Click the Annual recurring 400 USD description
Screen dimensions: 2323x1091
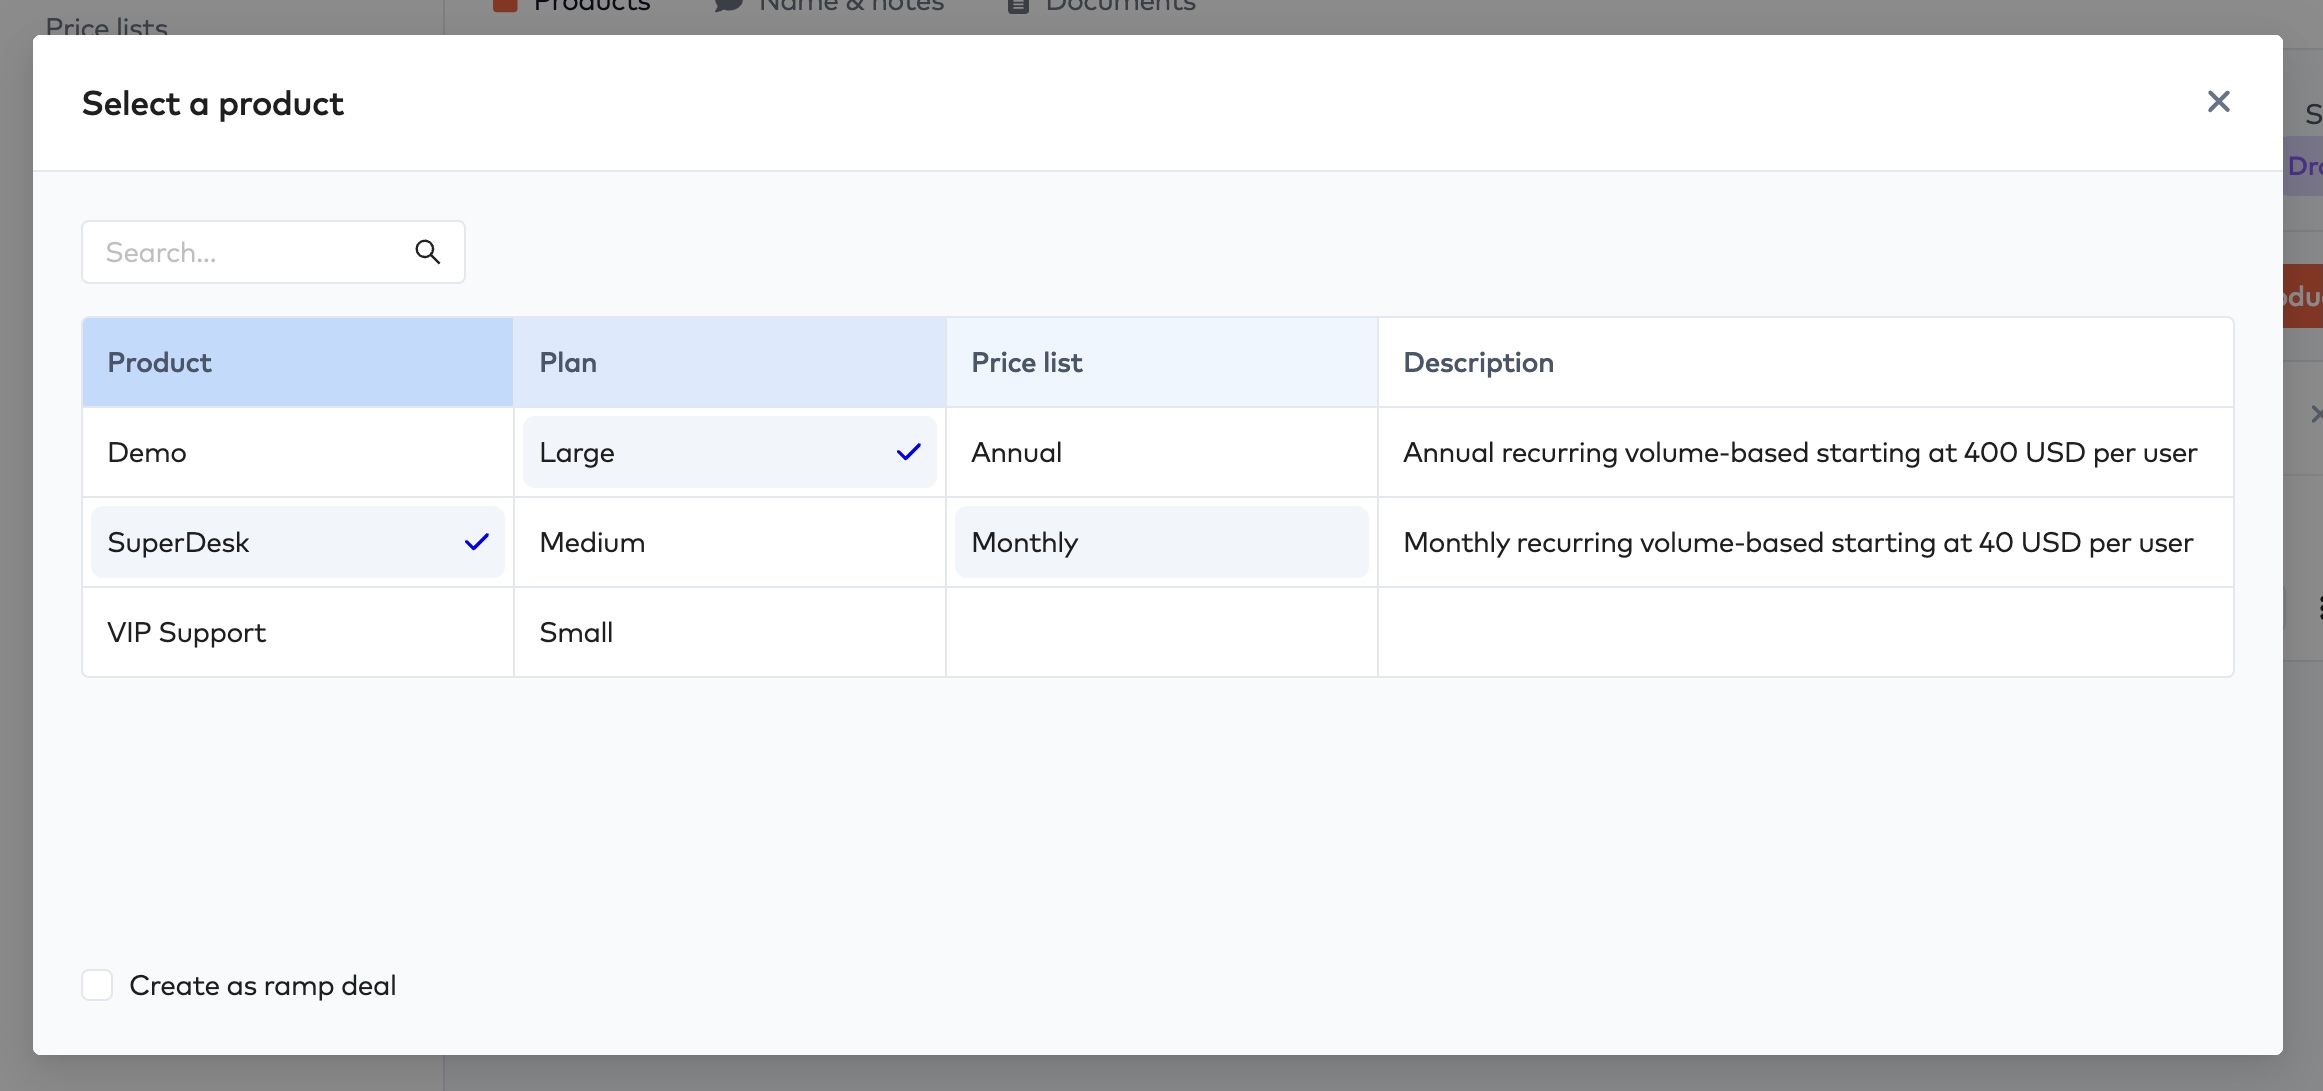[x=1800, y=452]
